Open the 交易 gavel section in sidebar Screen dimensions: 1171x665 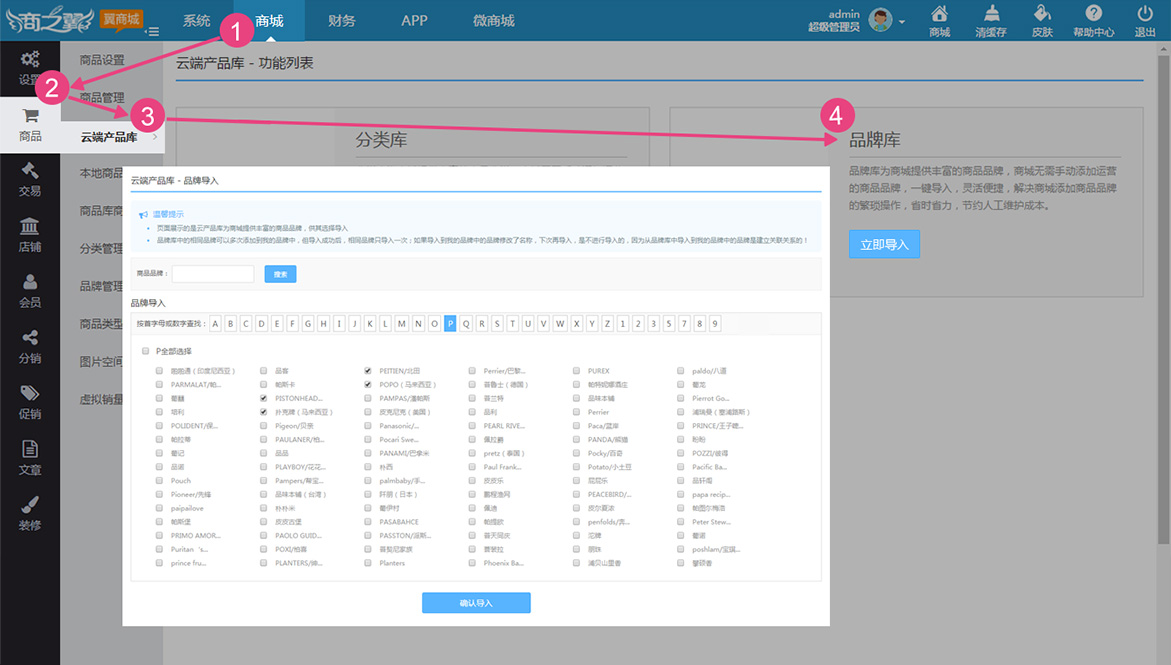pyautogui.click(x=30, y=180)
